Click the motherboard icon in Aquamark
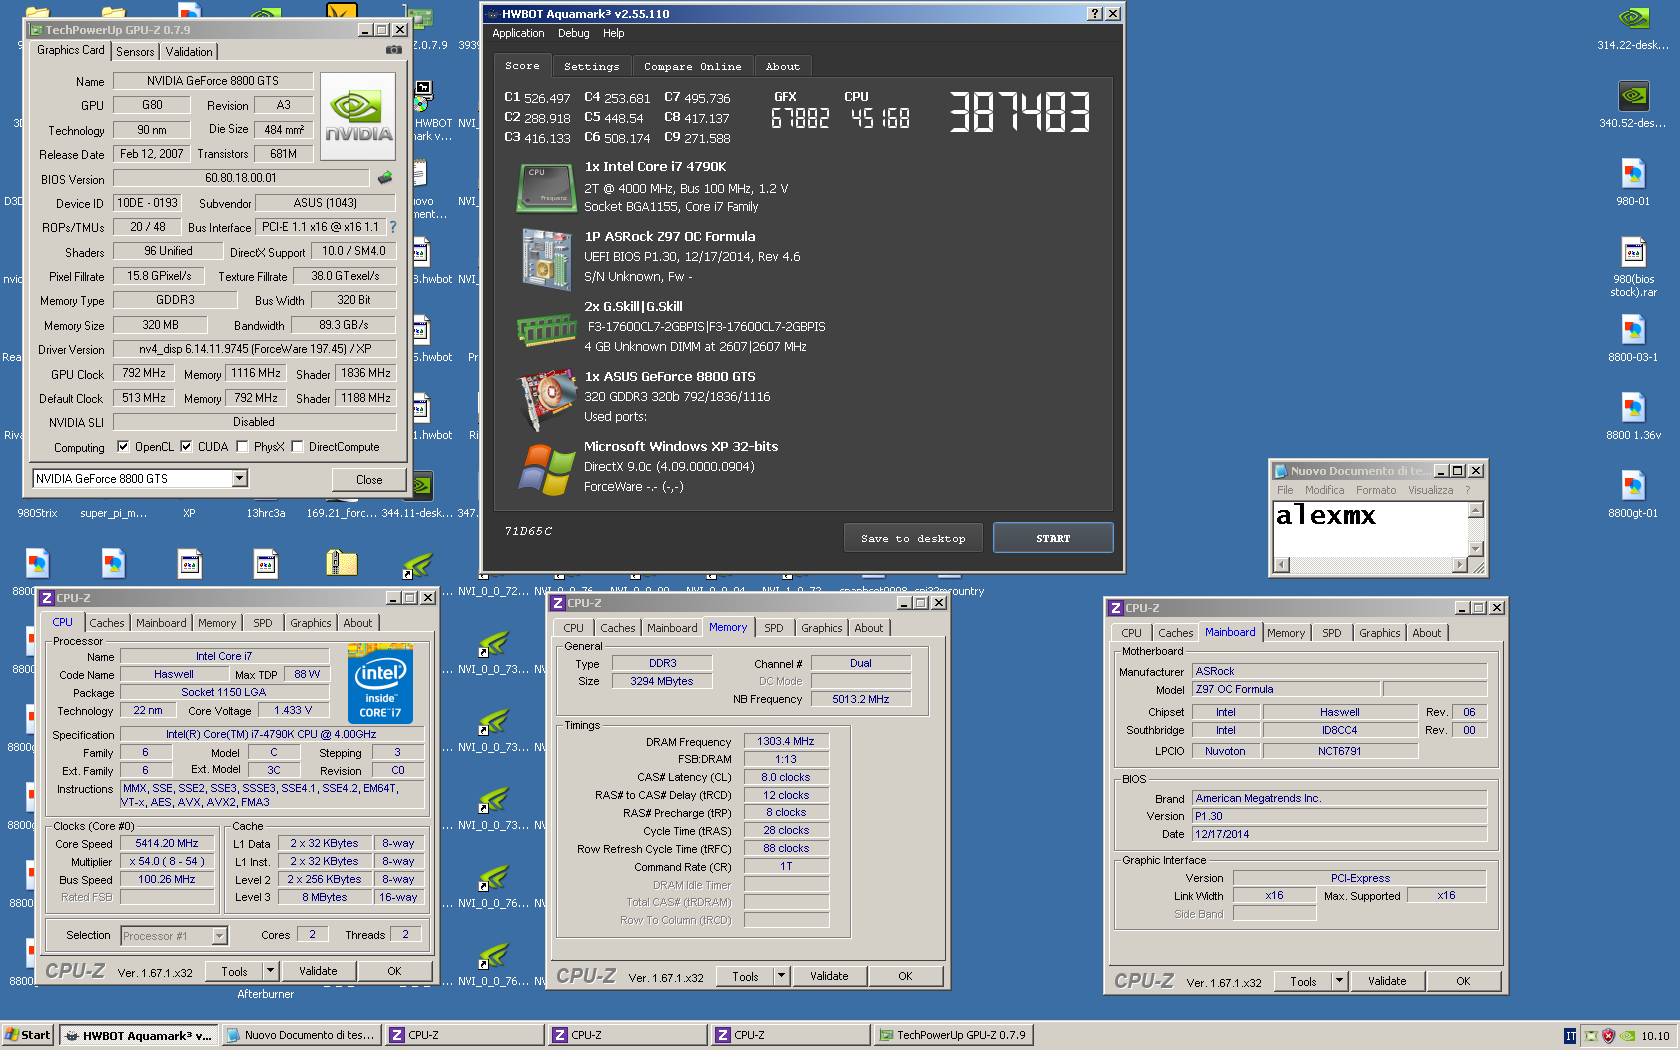This screenshot has width=1680, height=1050. tap(546, 258)
